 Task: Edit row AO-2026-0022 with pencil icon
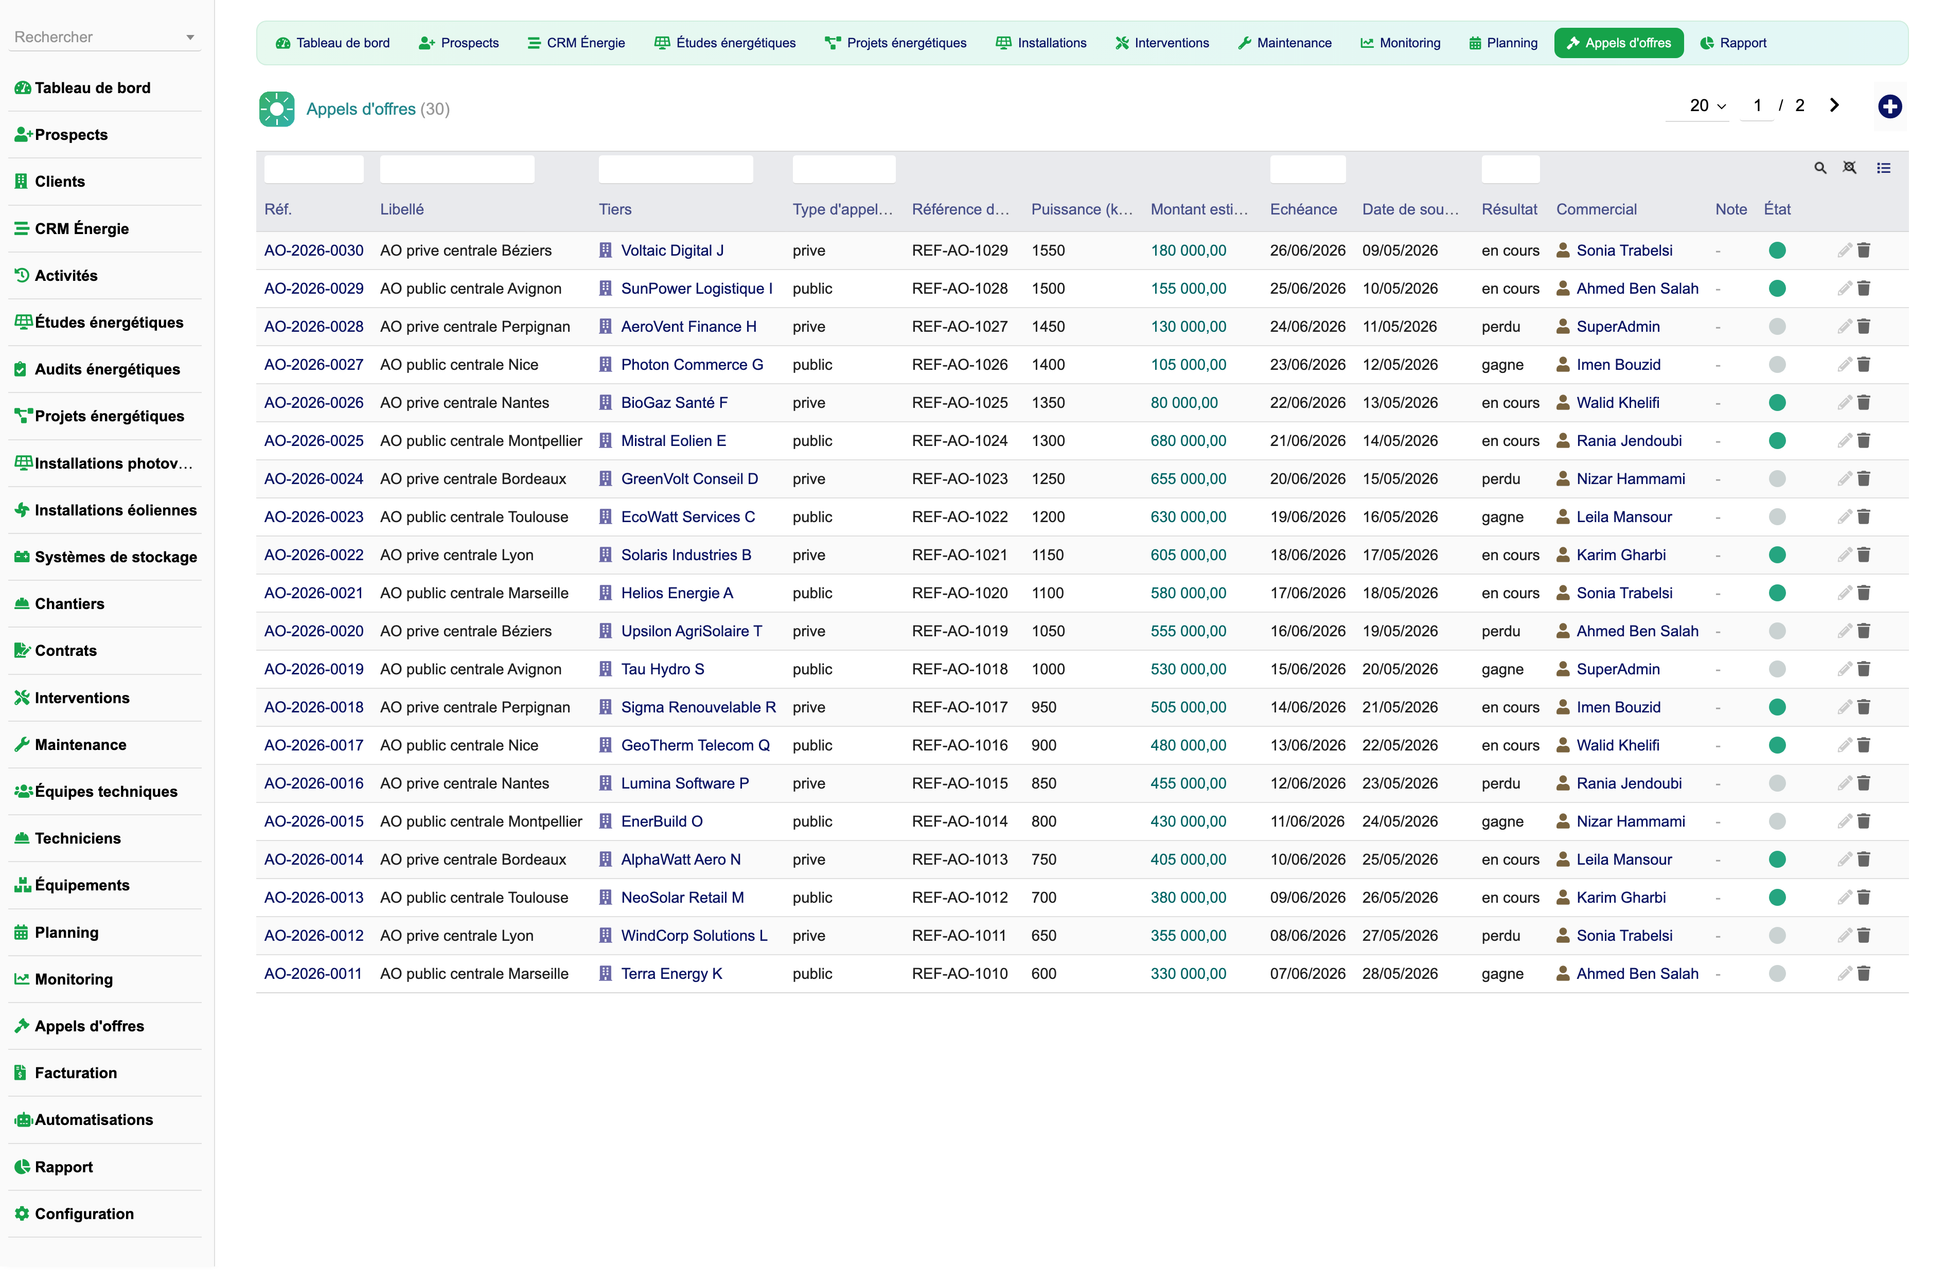click(1844, 555)
